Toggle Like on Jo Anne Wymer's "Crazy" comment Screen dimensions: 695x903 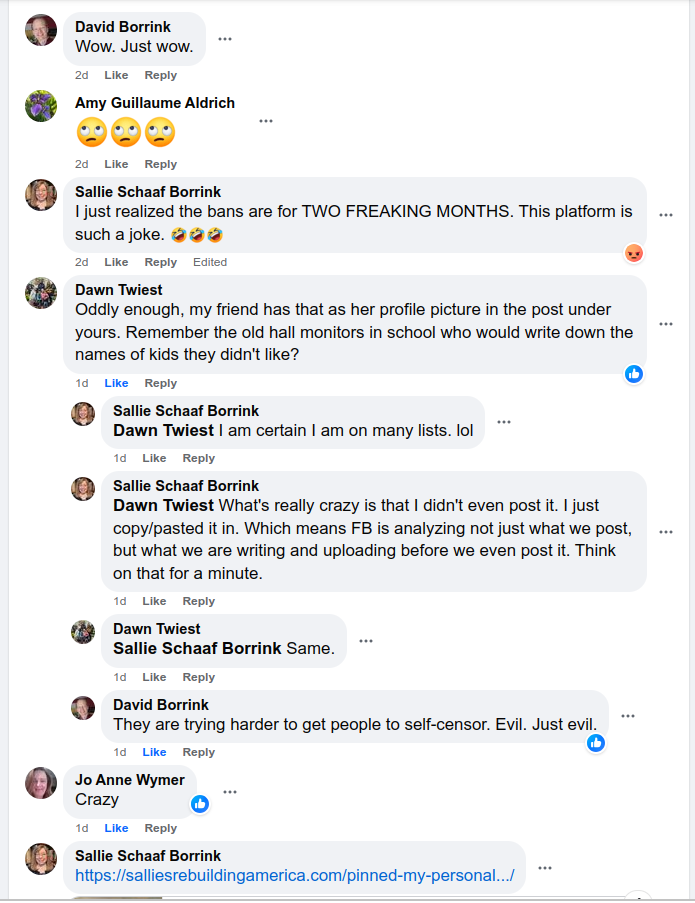pos(116,828)
